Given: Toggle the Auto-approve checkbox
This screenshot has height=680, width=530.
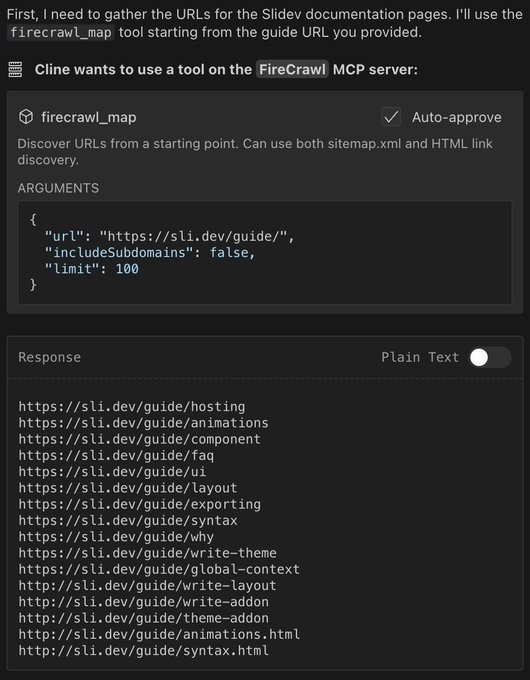Looking at the screenshot, I should point(391,117).
